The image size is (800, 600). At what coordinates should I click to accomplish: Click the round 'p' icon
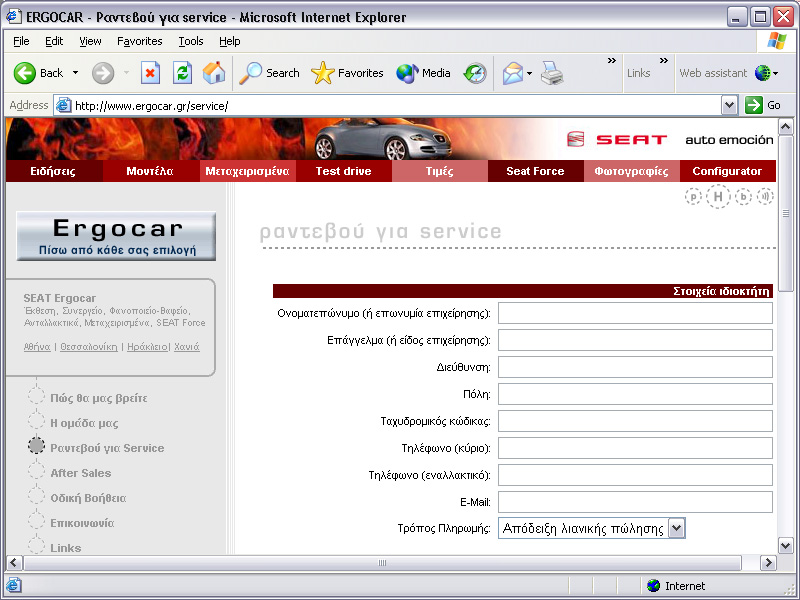tap(693, 196)
